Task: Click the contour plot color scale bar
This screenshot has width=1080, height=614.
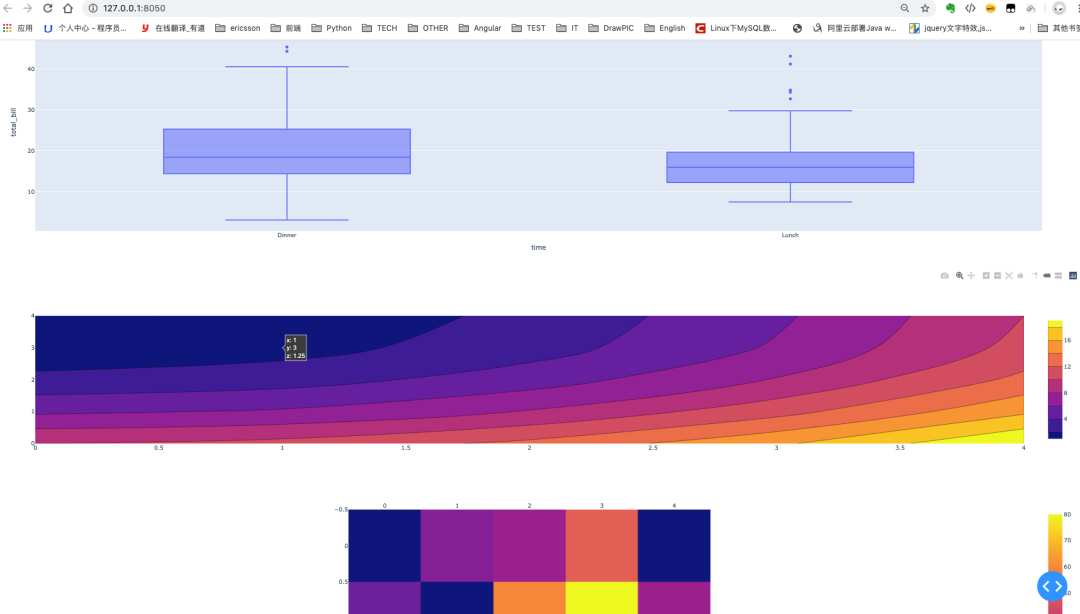Action: (x=1055, y=380)
